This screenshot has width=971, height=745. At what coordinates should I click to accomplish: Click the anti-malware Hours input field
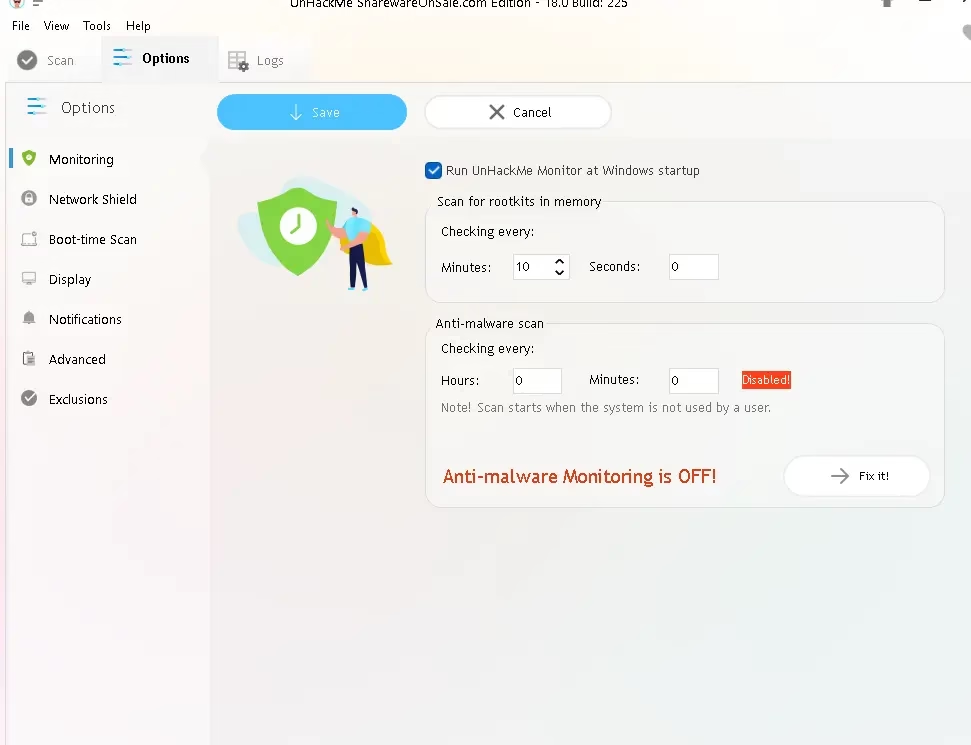[x=537, y=381]
